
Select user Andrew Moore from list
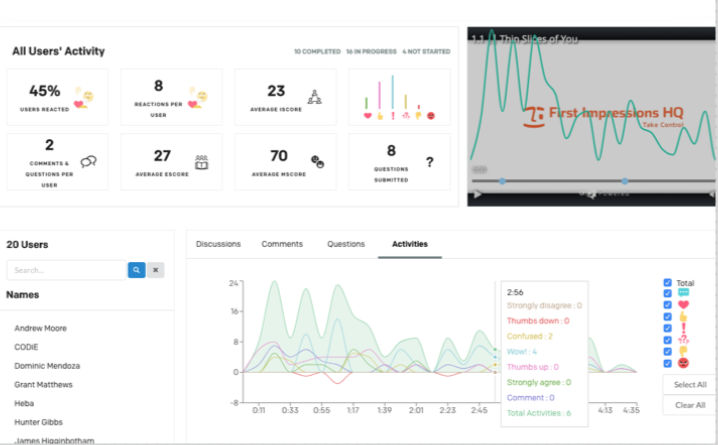pos(41,328)
